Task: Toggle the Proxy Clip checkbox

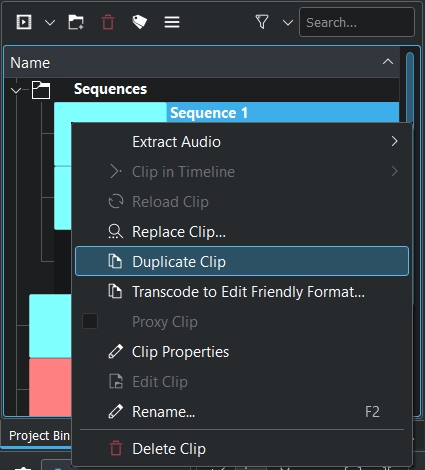Action: click(x=90, y=321)
